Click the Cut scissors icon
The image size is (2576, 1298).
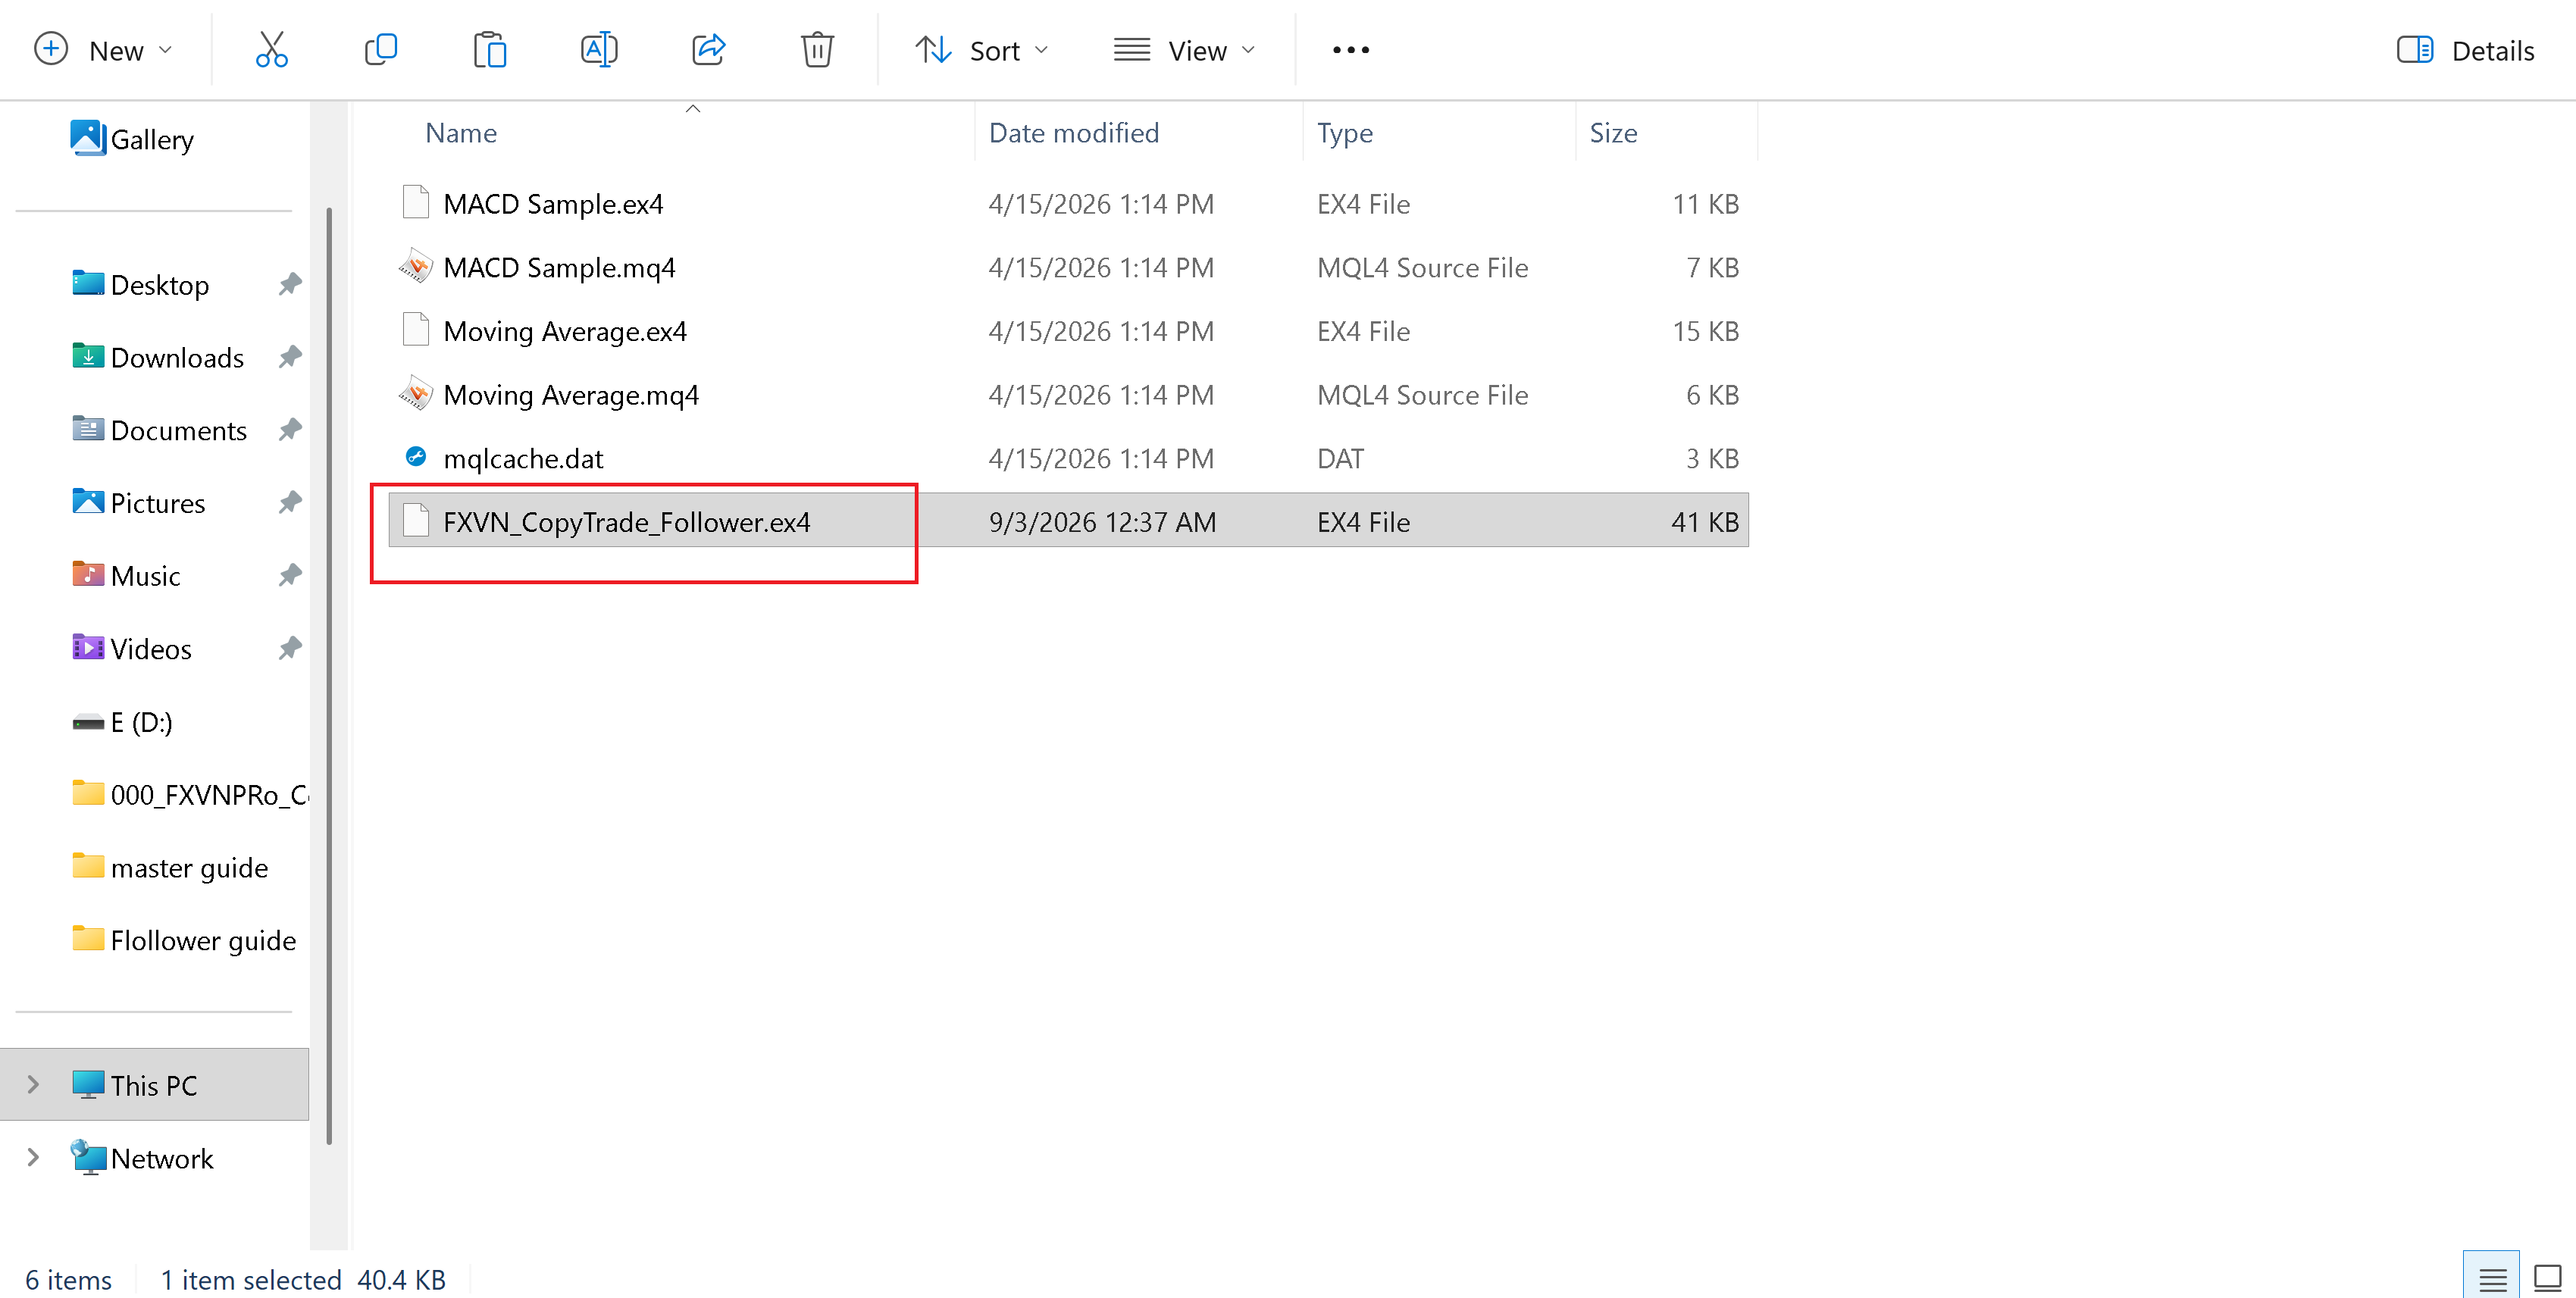point(271,49)
